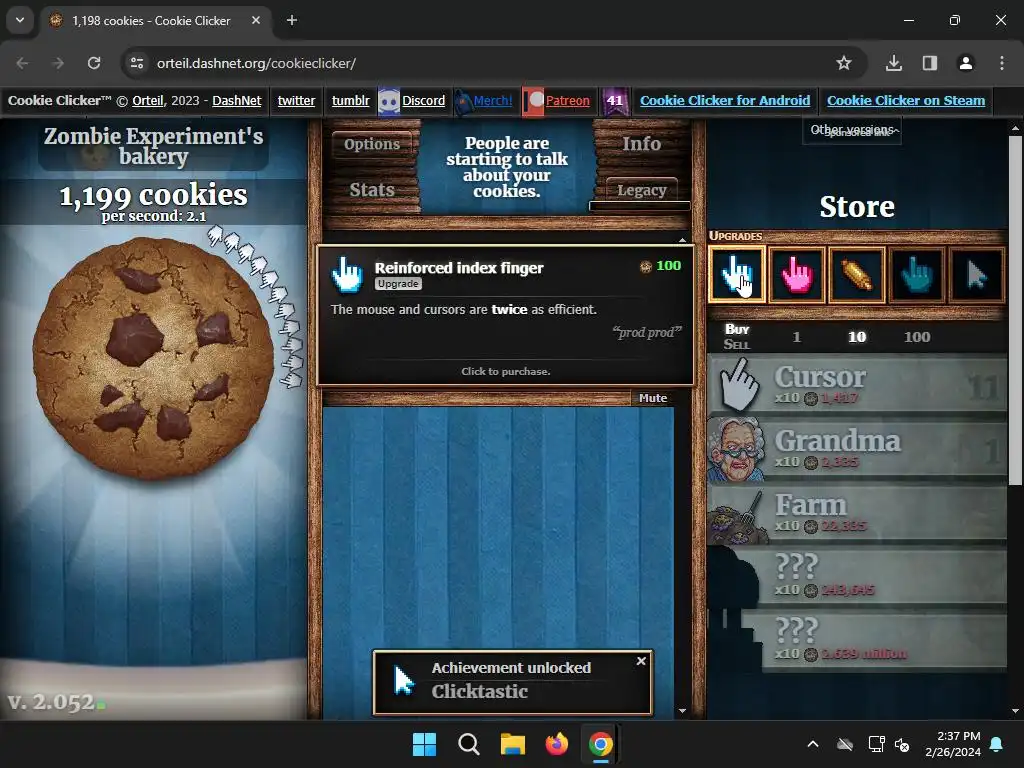Open a new browser tab
The height and width of the screenshot is (768, 1024).
pos(292,20)
